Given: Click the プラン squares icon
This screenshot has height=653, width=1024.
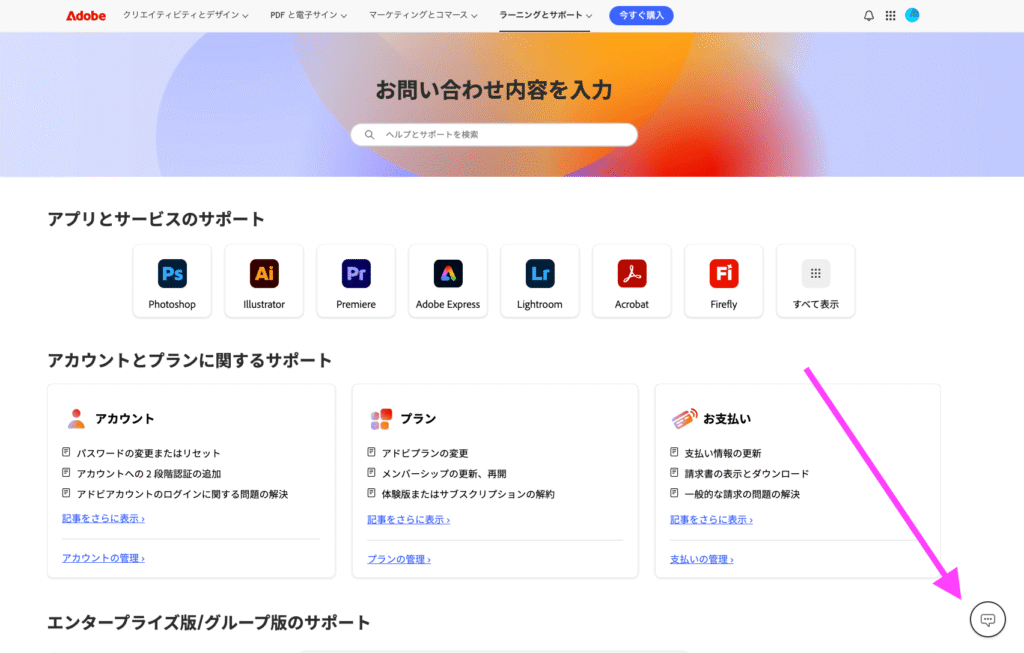Looking at the screenshot, I should [381, 419].
